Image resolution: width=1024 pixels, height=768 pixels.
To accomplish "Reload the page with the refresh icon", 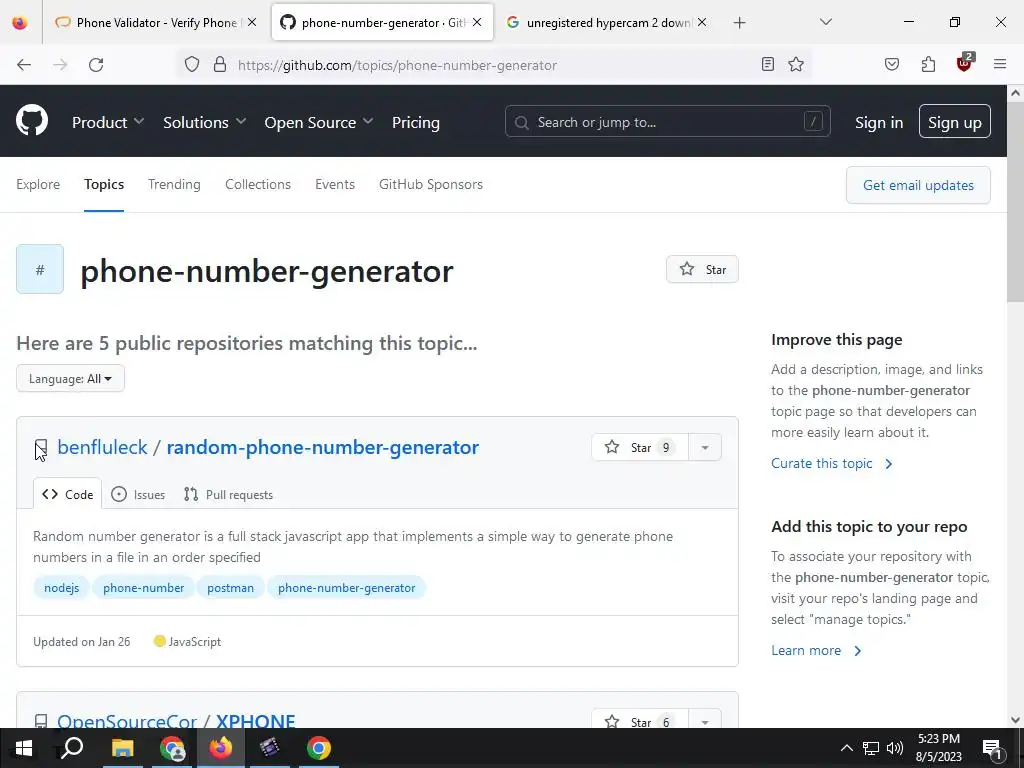I will [x=96, y=65].
